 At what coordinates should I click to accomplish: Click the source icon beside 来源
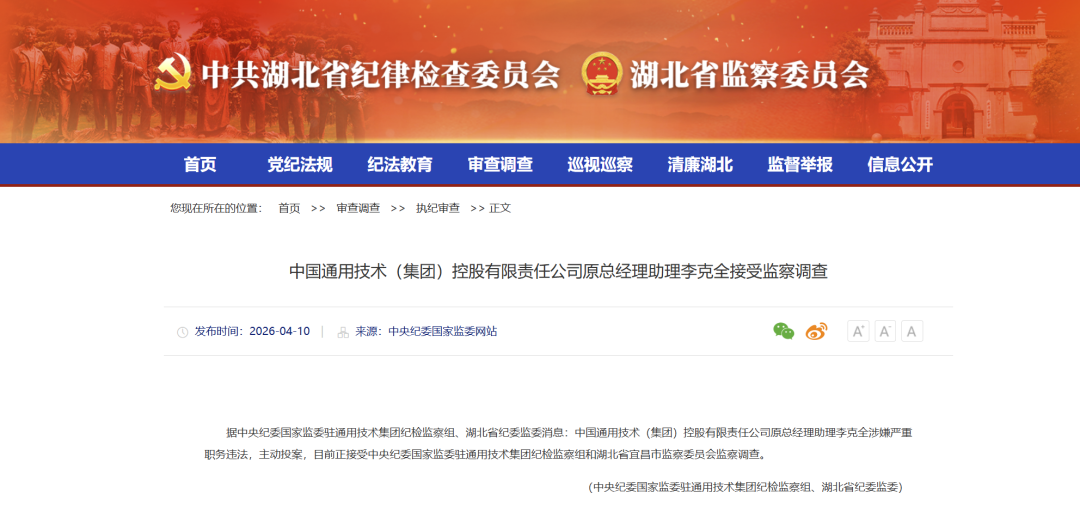click(343, 332)
